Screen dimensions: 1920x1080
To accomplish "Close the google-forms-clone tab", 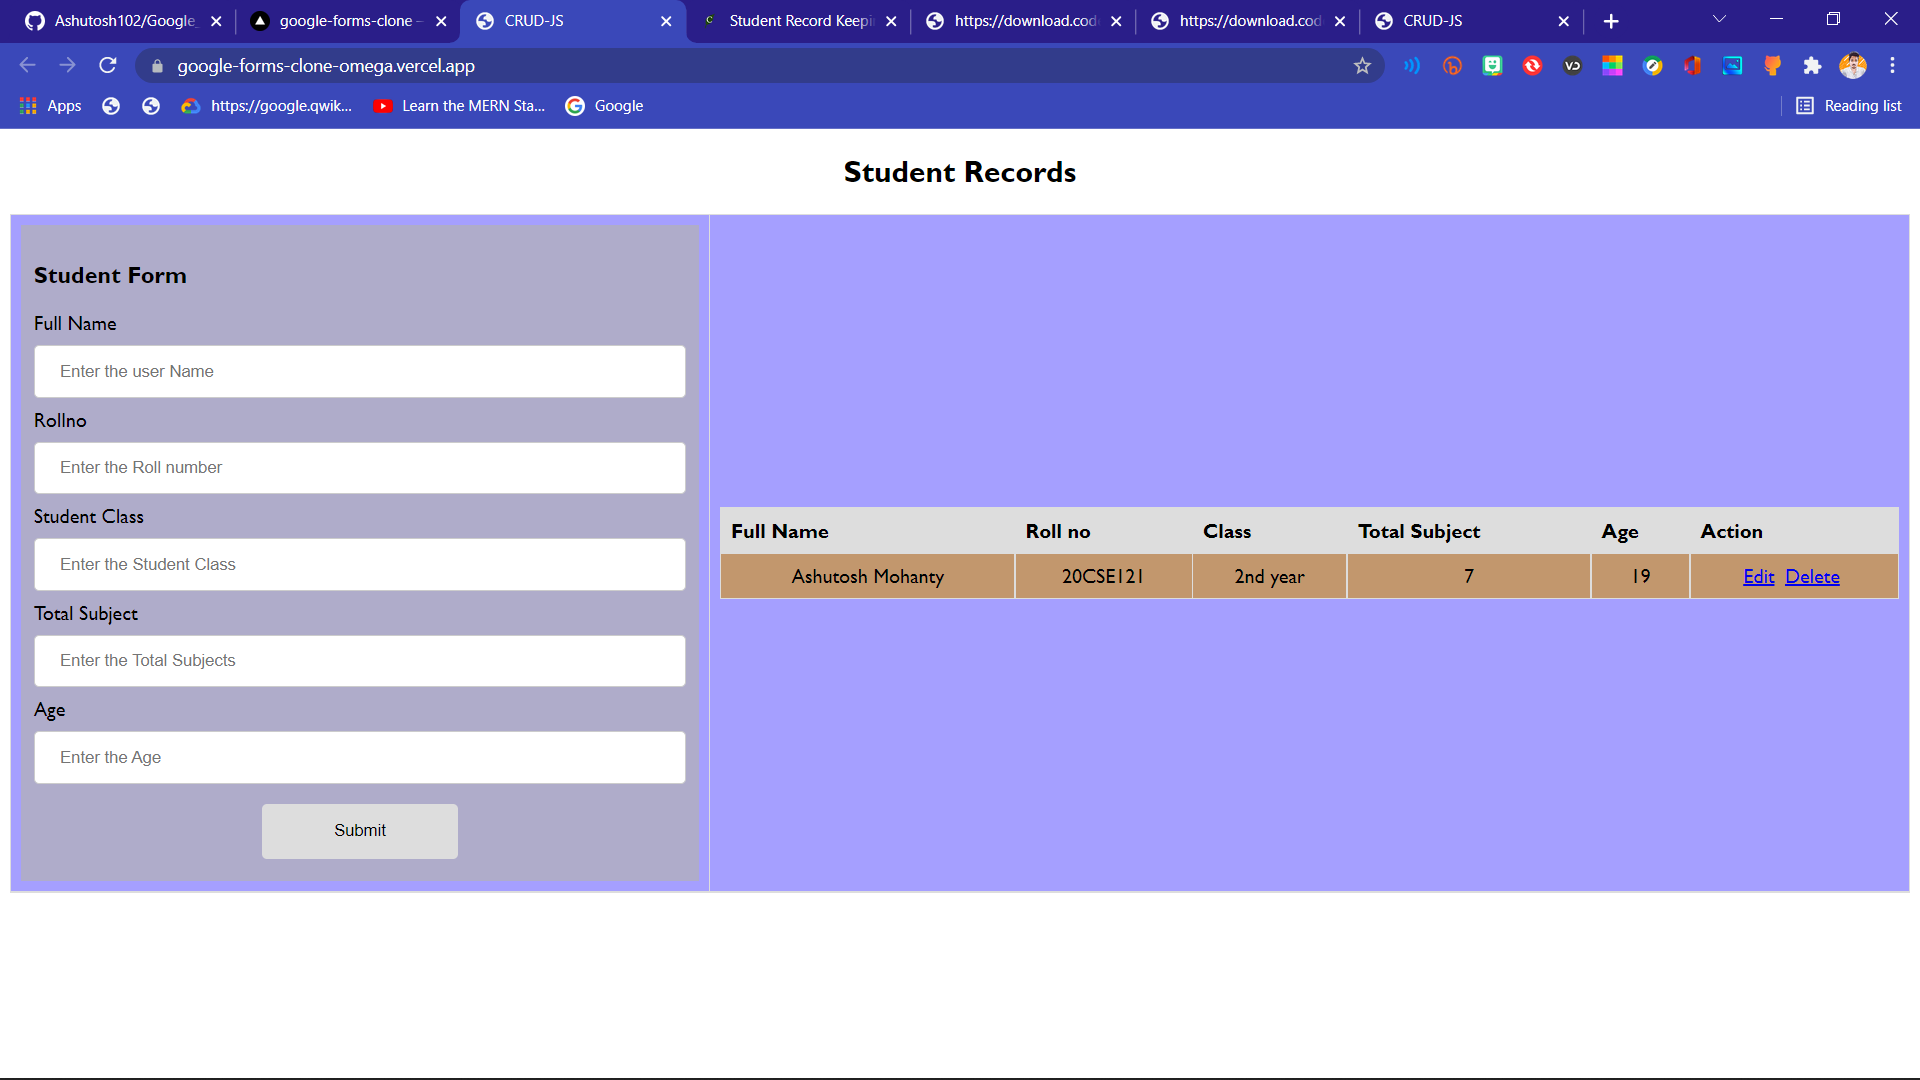I will click(441, 21).
